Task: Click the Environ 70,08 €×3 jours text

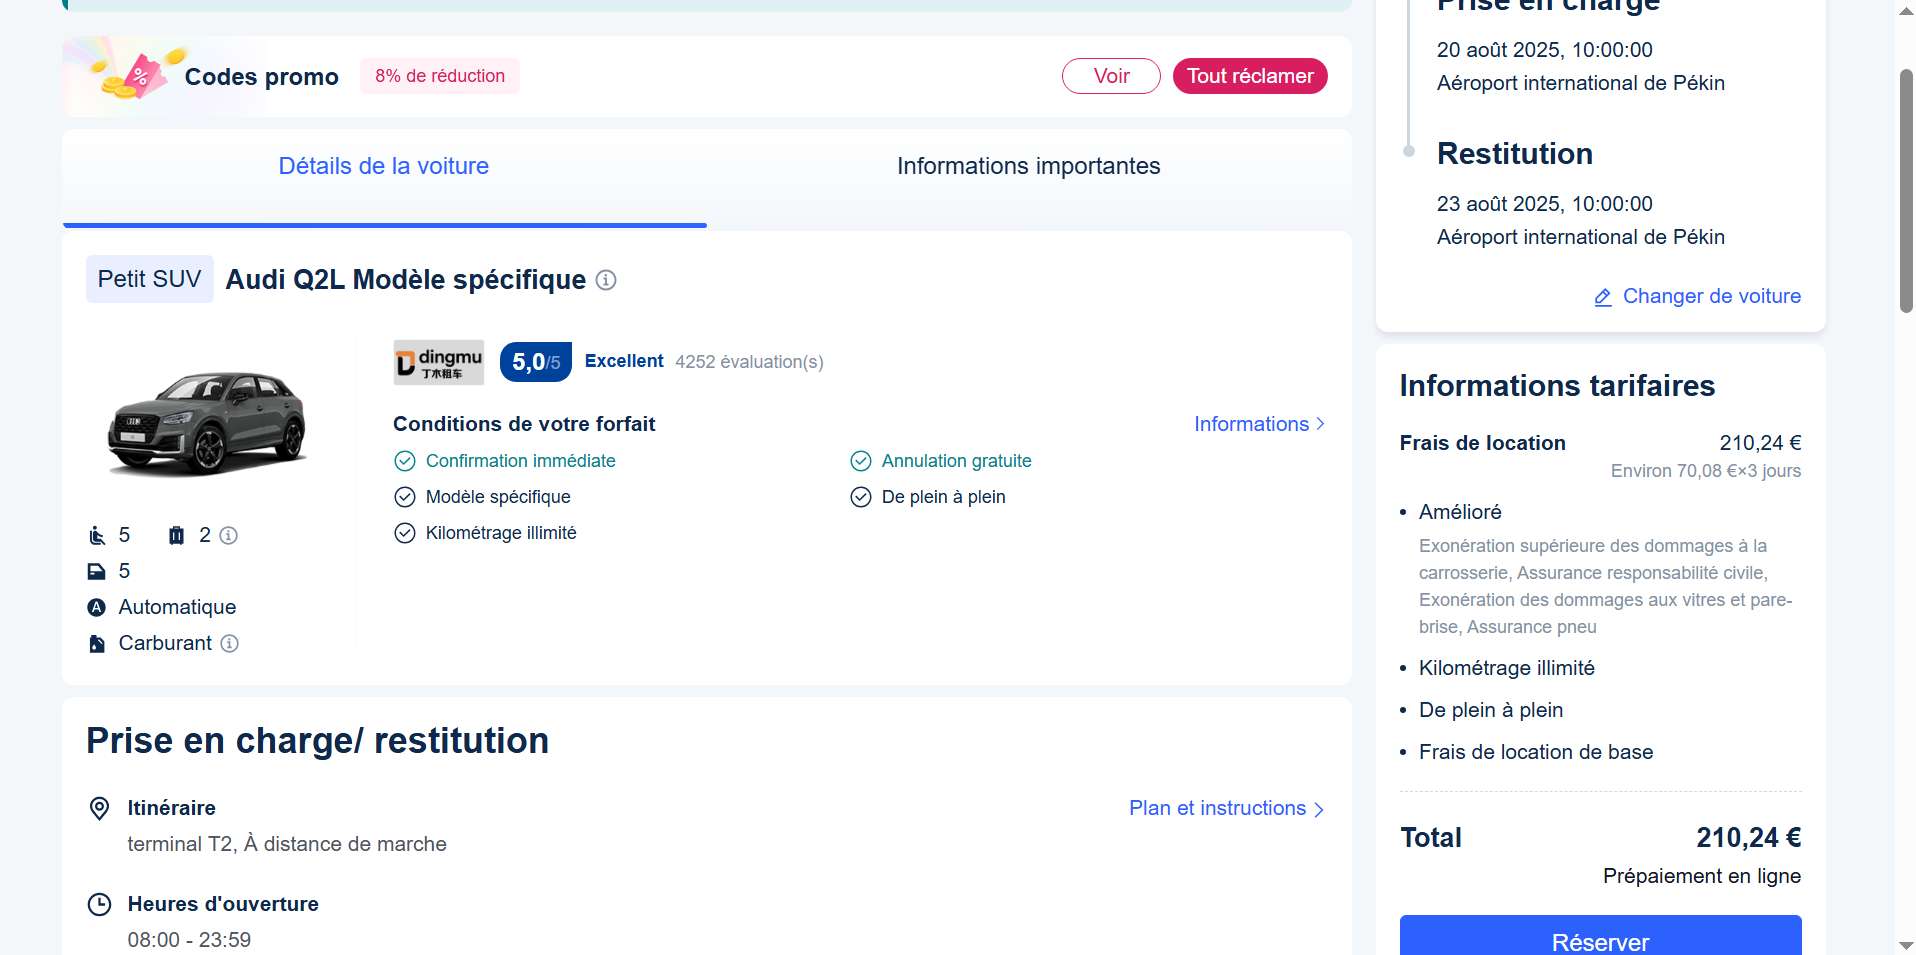Action: pos(1705,471)
